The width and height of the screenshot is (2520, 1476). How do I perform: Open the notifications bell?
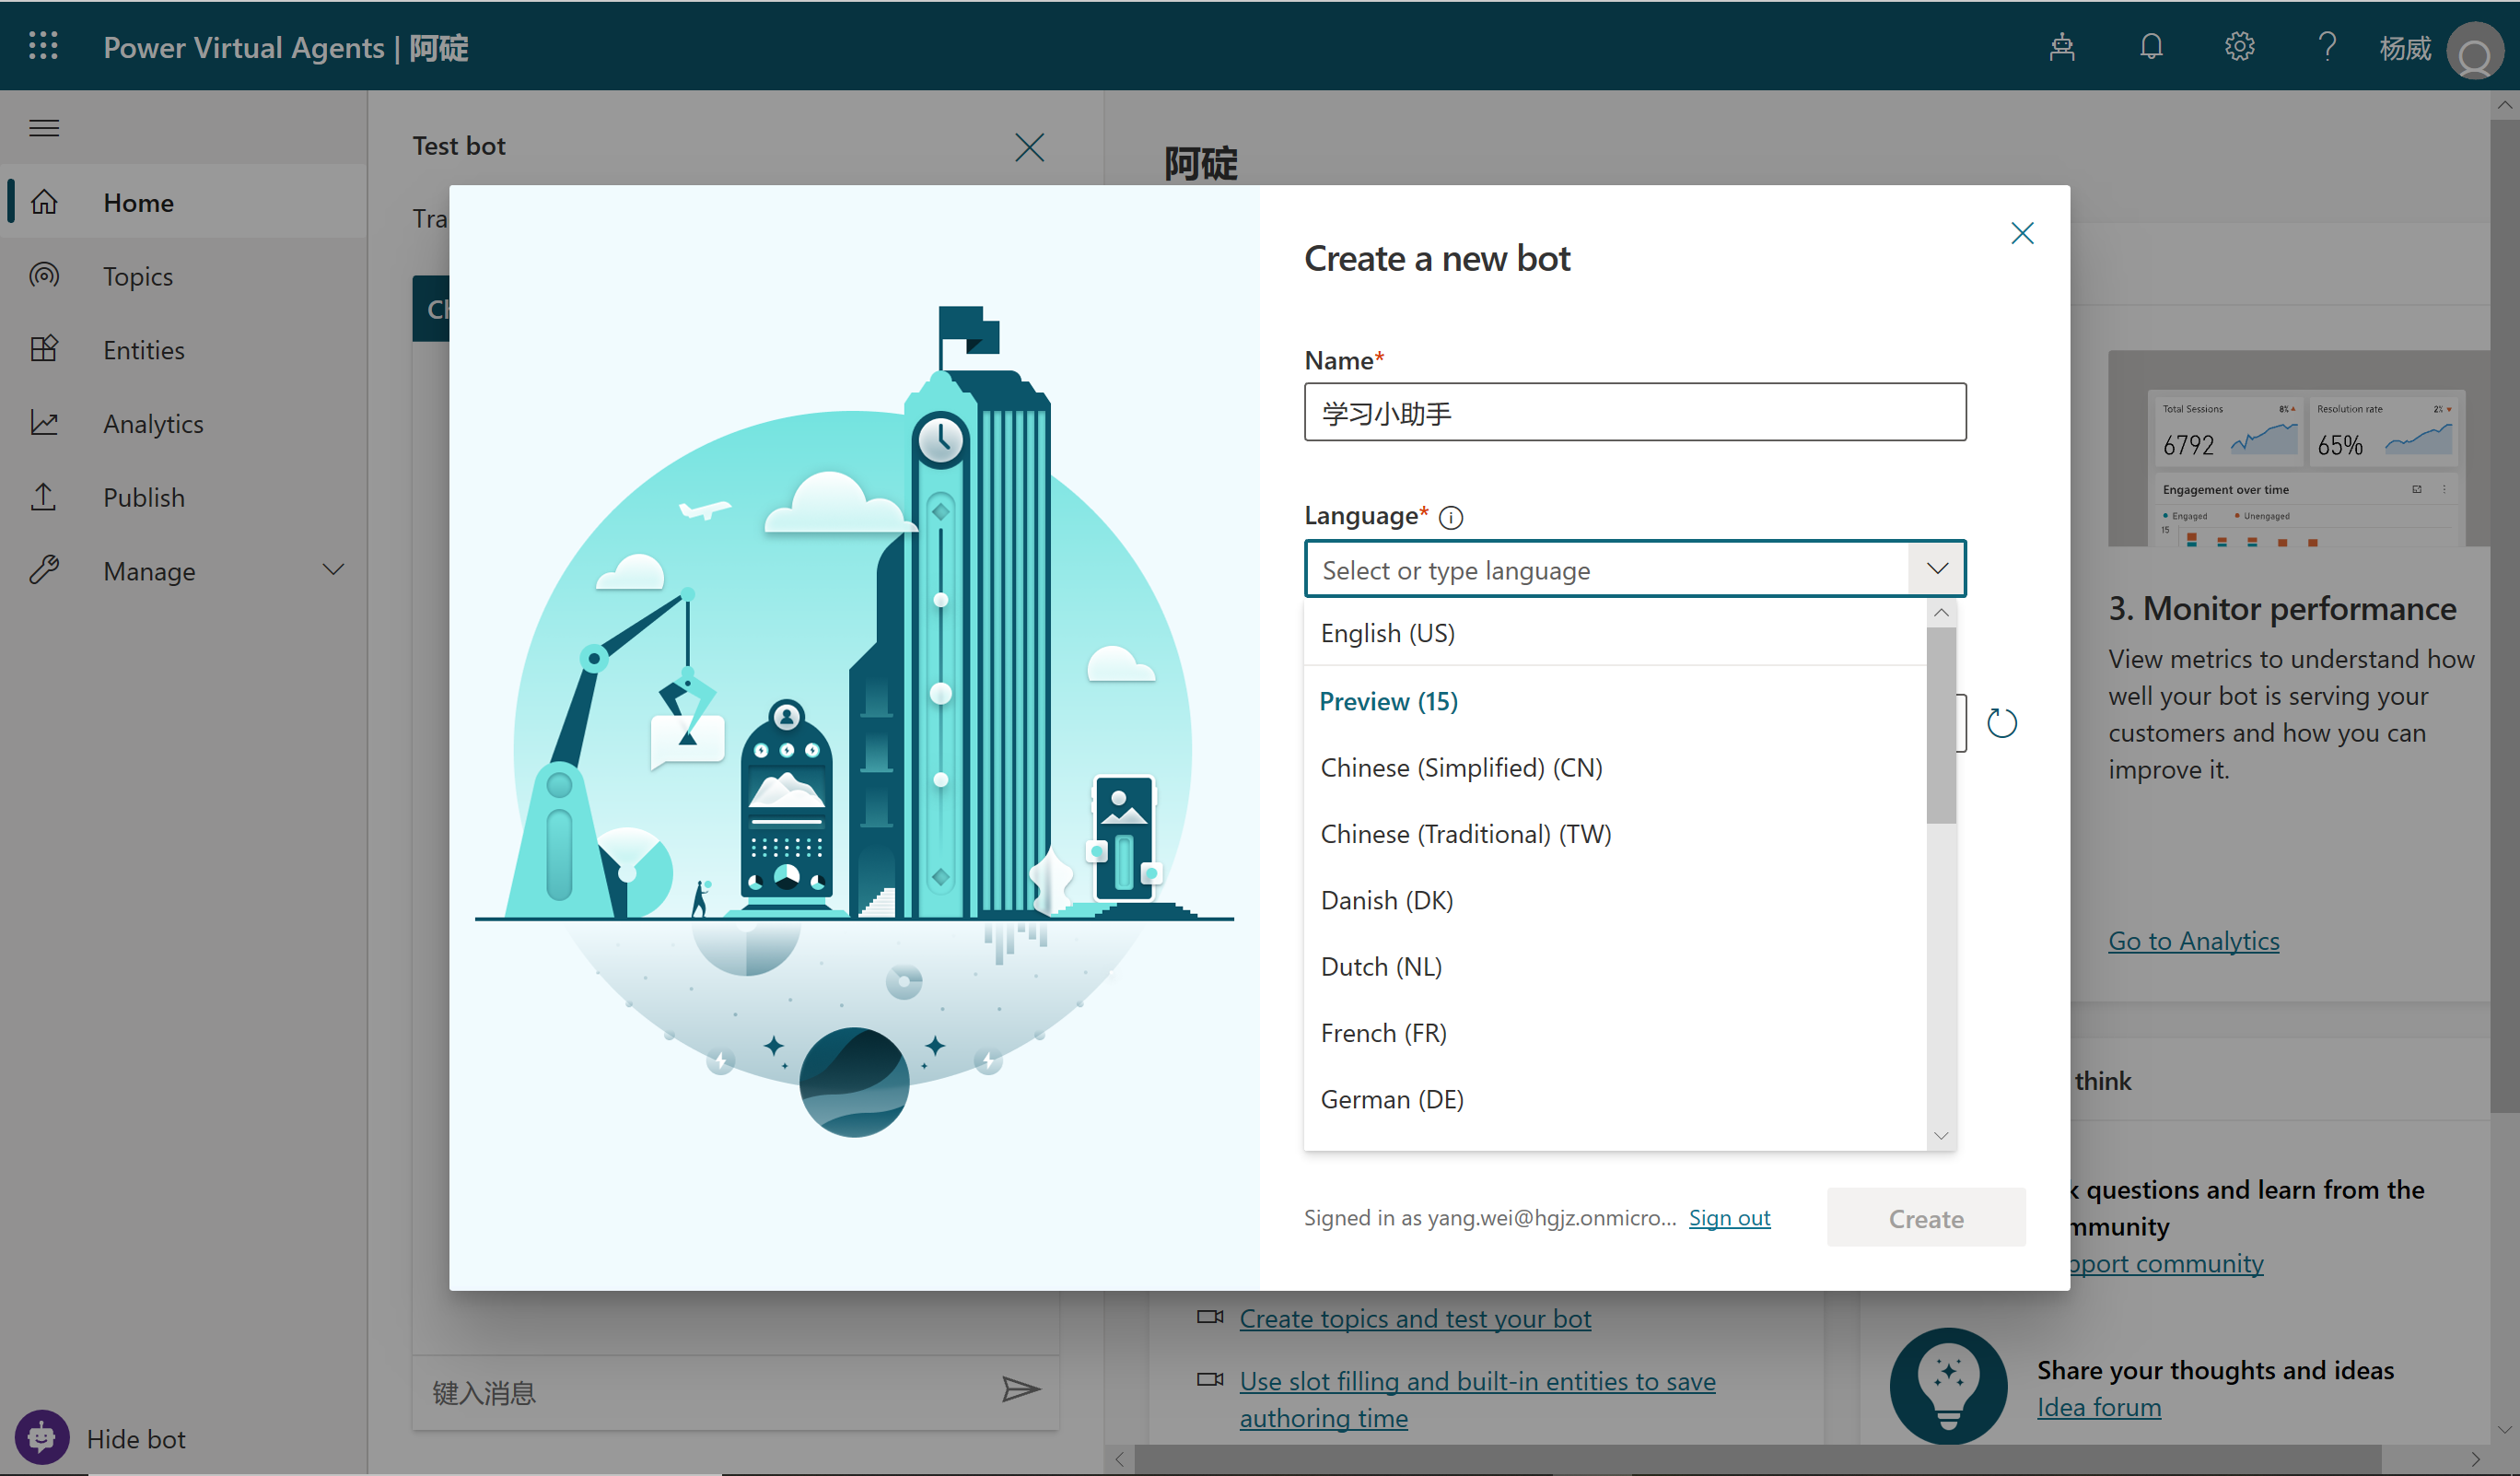pos(2151,47)
